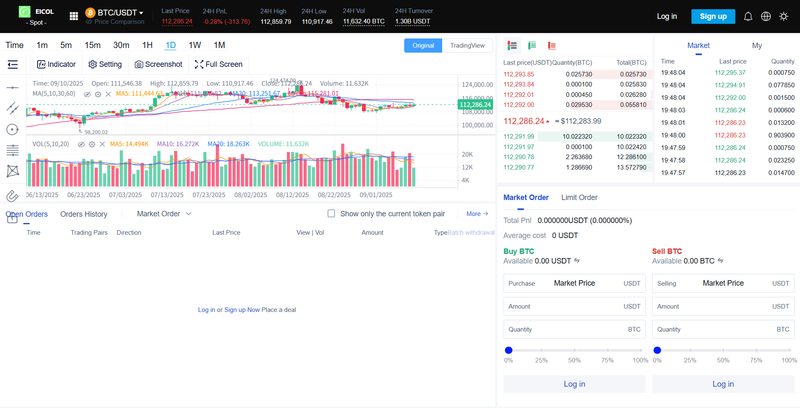Select the 1m timeframe
The width and height of the screenshot is (800, 408).
[x=42, y=45]
